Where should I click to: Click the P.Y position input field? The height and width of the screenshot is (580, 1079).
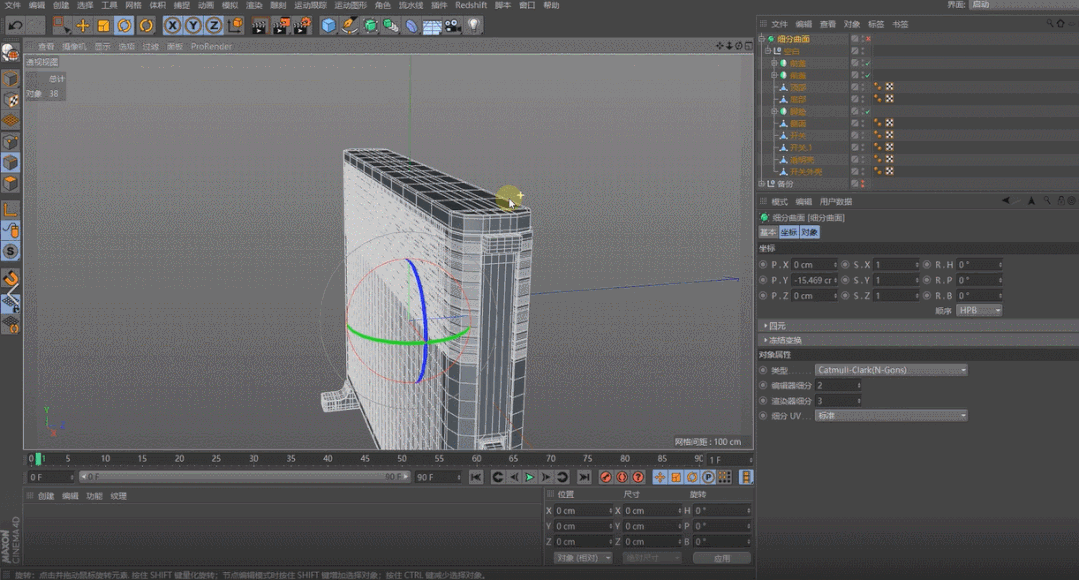[x=812, y=280]
